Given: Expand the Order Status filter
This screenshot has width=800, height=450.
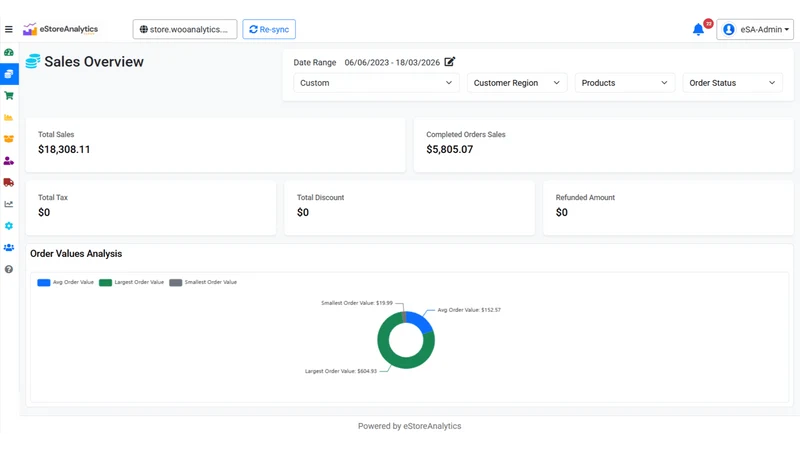Looking at the screenshot, I should pos(732,83).
